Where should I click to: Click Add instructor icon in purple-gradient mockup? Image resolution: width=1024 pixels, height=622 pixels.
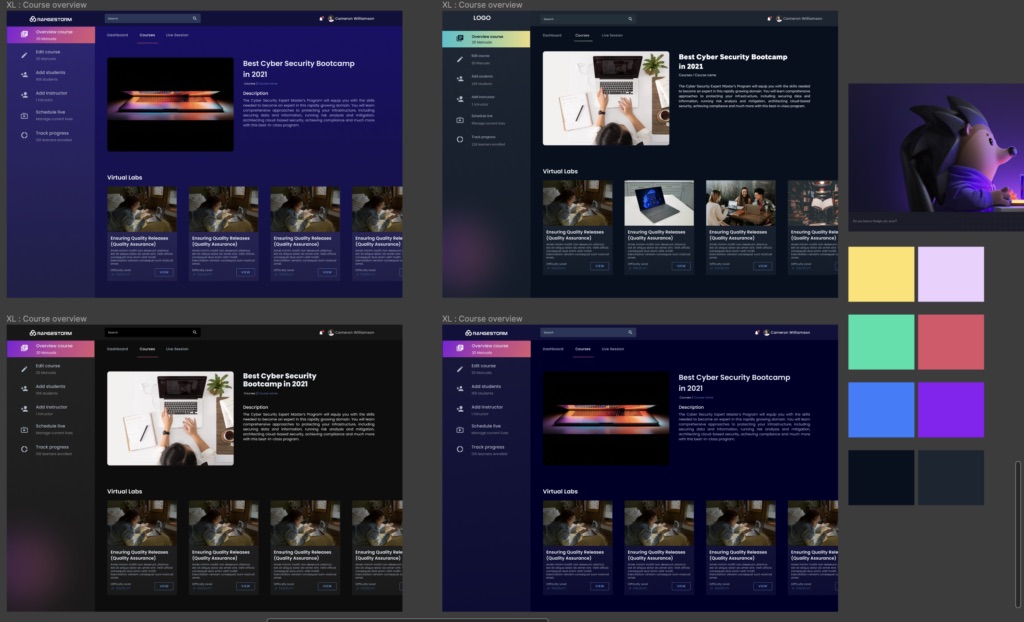pyautogui.click(x=24, y=95)
